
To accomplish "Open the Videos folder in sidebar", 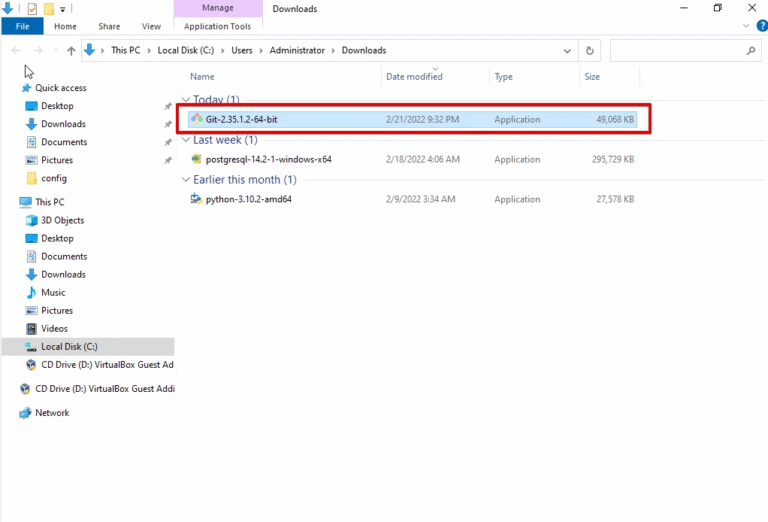I will point(54,329).
